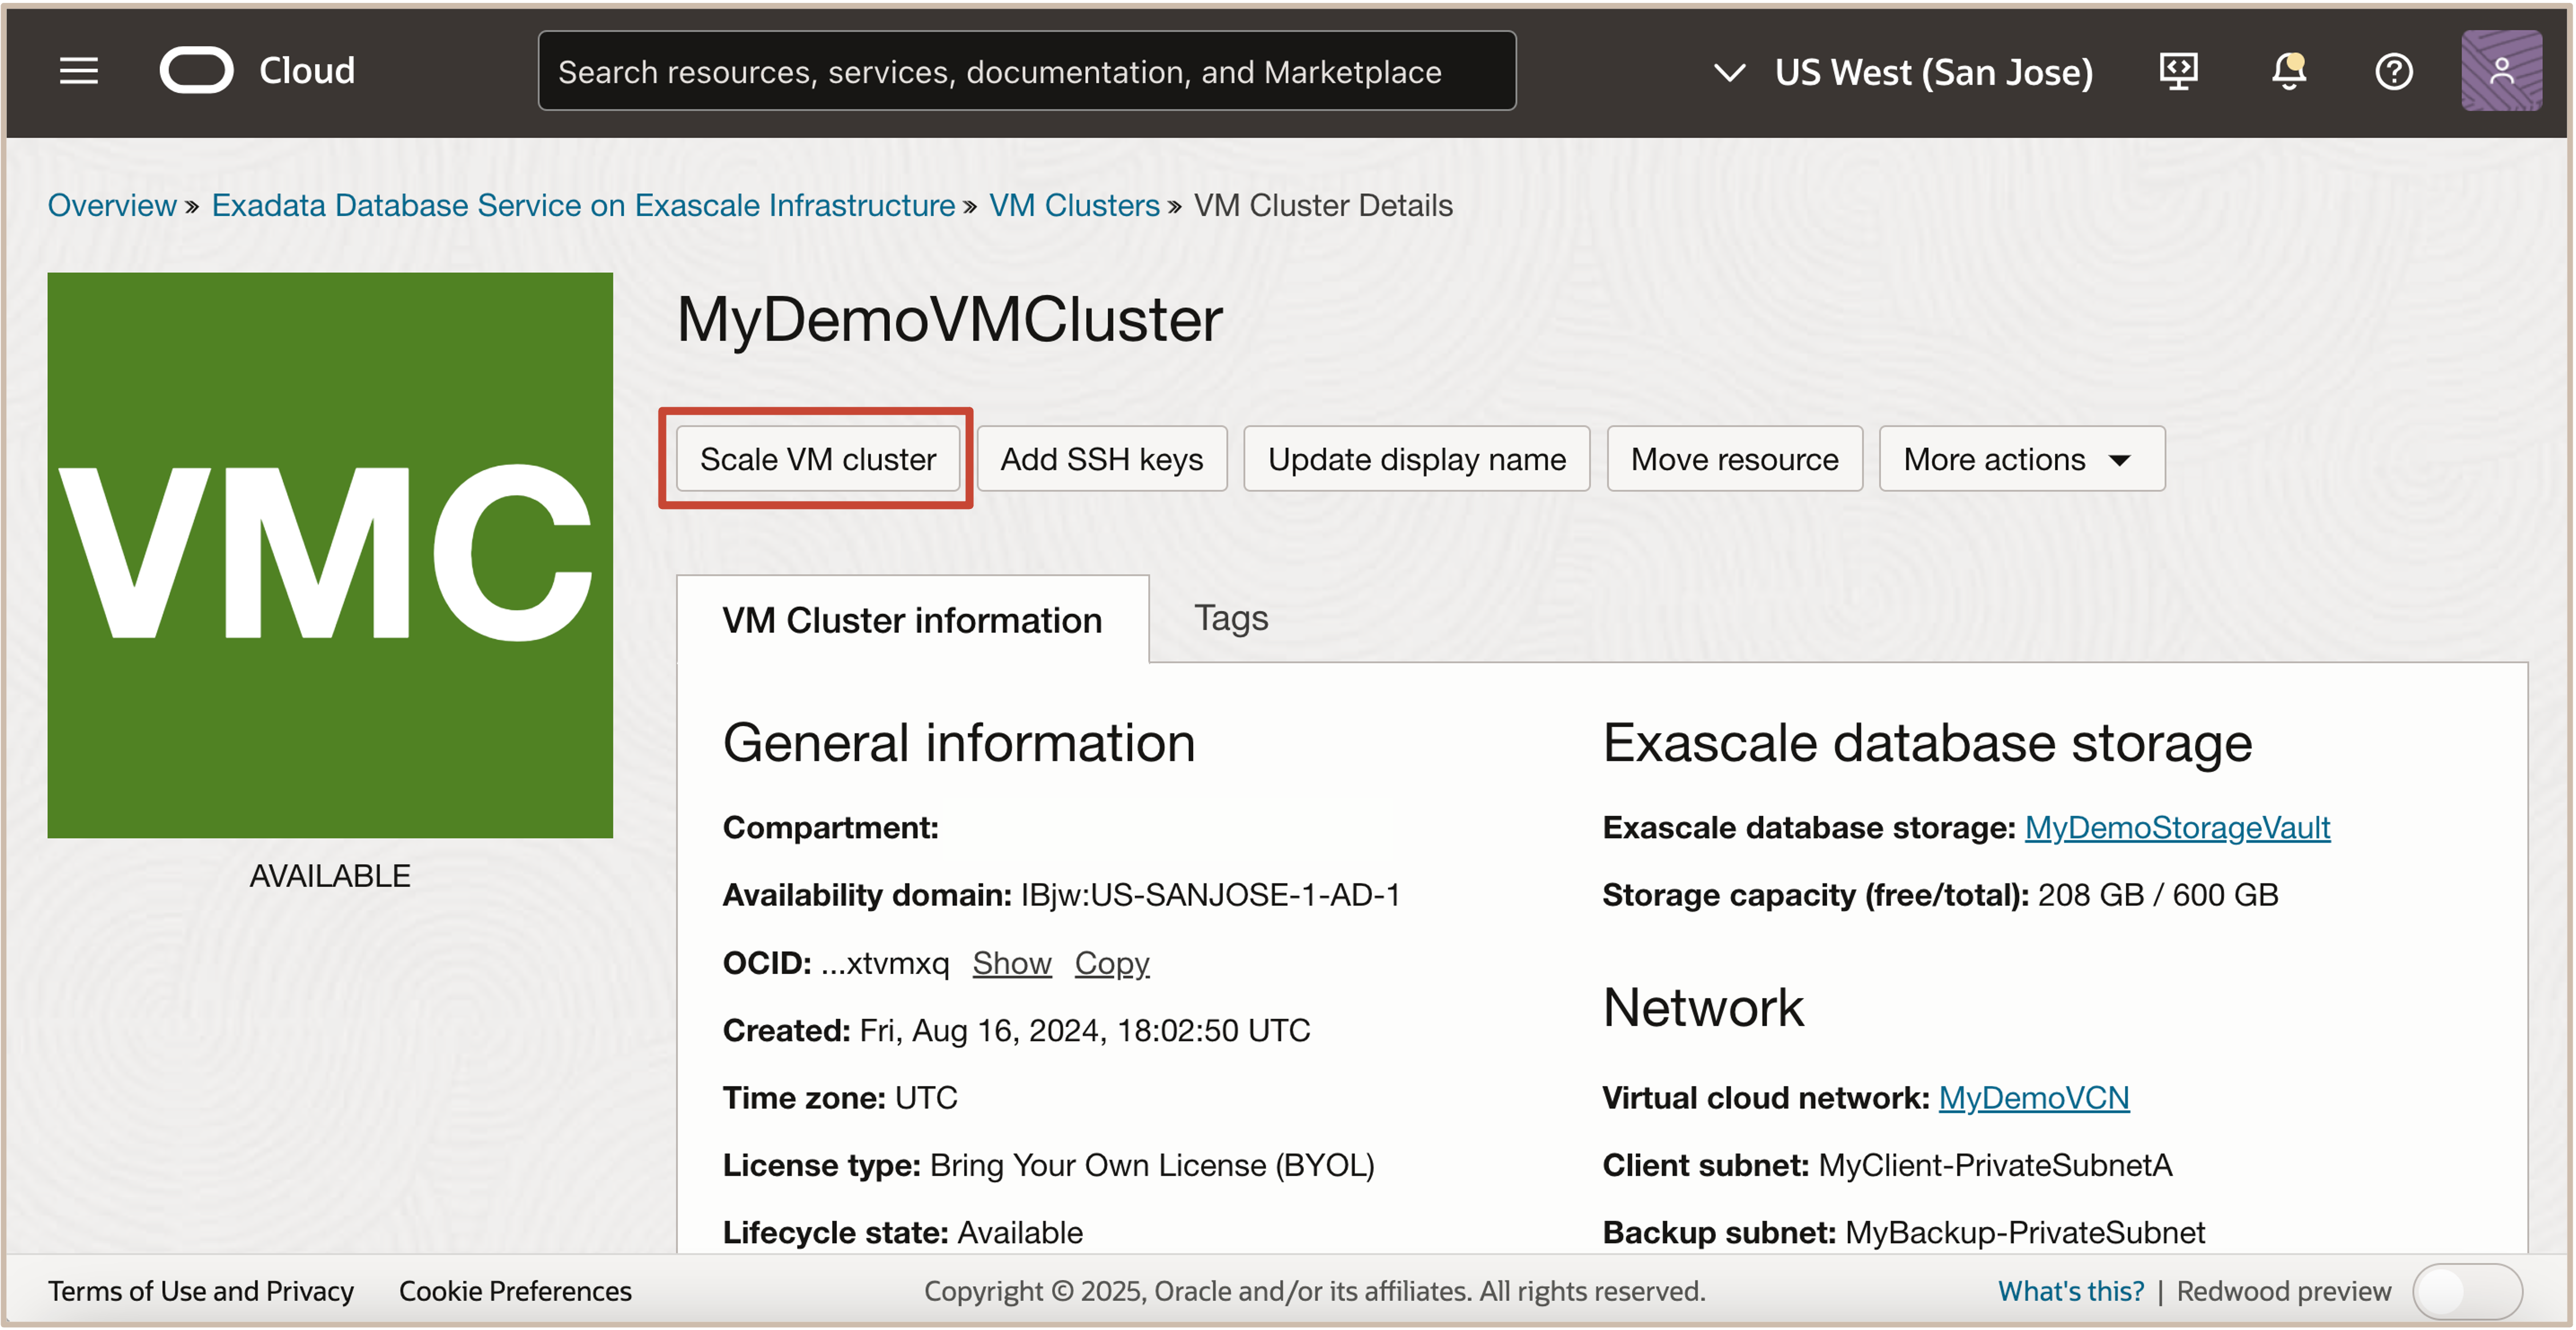Copy the OCID to clipboard

tap(1111, 963)
